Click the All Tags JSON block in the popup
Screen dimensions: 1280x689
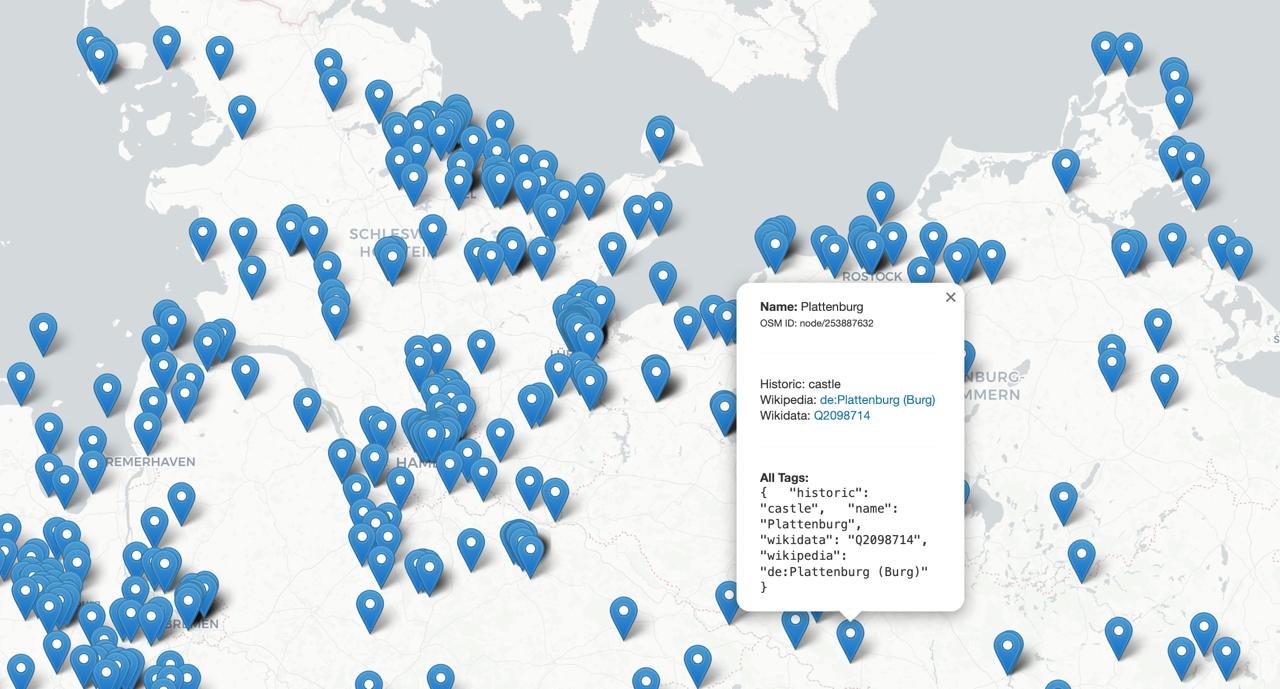coord(845,540)
